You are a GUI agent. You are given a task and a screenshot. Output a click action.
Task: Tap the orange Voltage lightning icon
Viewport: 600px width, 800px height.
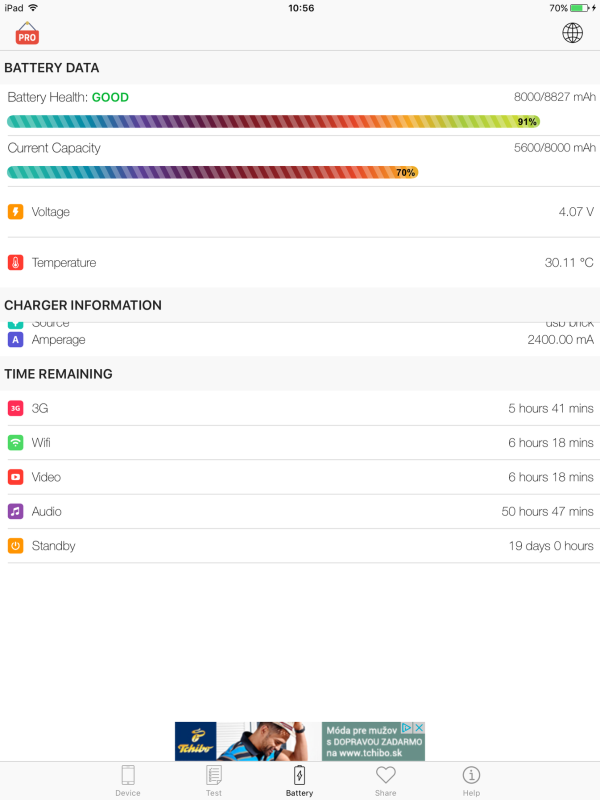click(x=15, y=212)
